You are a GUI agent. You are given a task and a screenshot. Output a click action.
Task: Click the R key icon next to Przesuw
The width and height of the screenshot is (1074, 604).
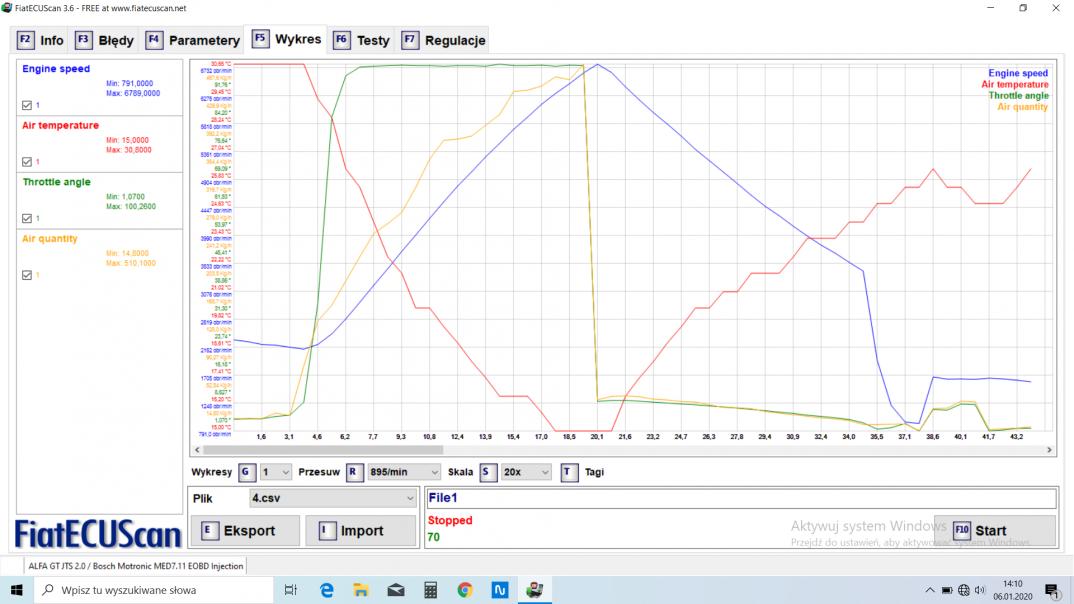click(x=355, y=472)
